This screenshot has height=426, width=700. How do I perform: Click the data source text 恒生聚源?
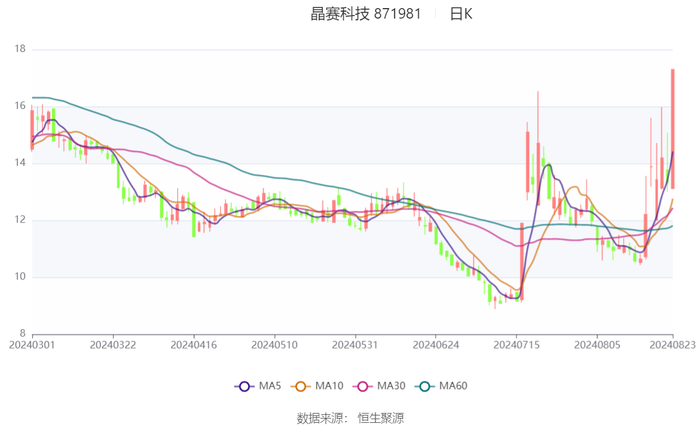[381, 418]
